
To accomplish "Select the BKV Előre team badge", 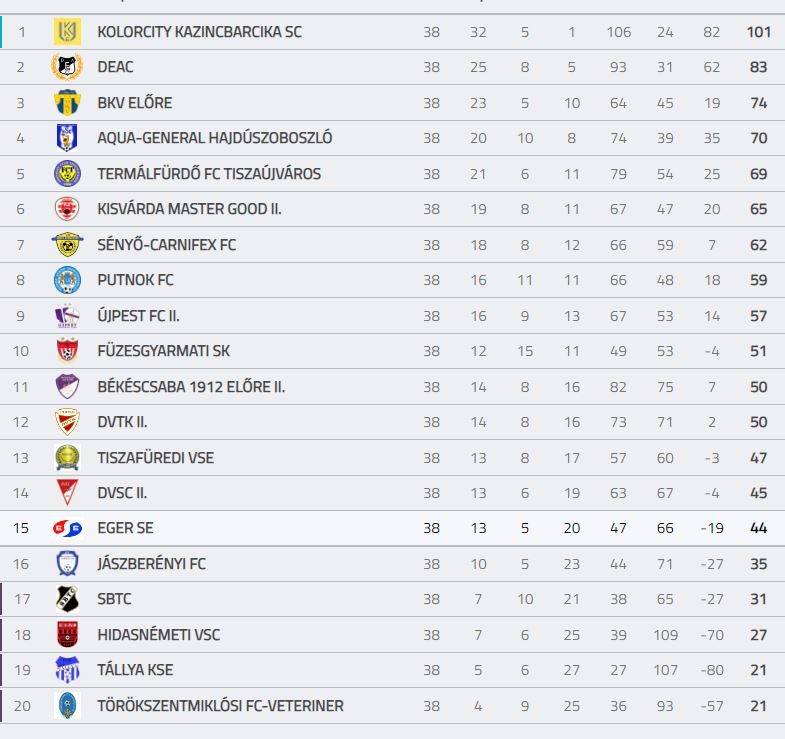I will 67,103.
